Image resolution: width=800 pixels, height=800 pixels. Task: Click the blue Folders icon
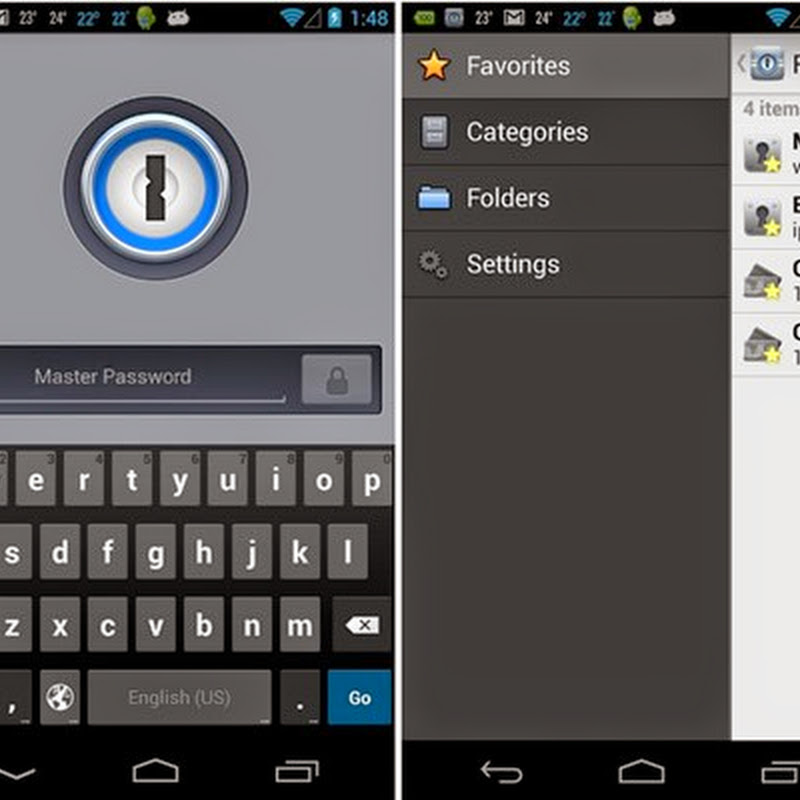point(434,198)
